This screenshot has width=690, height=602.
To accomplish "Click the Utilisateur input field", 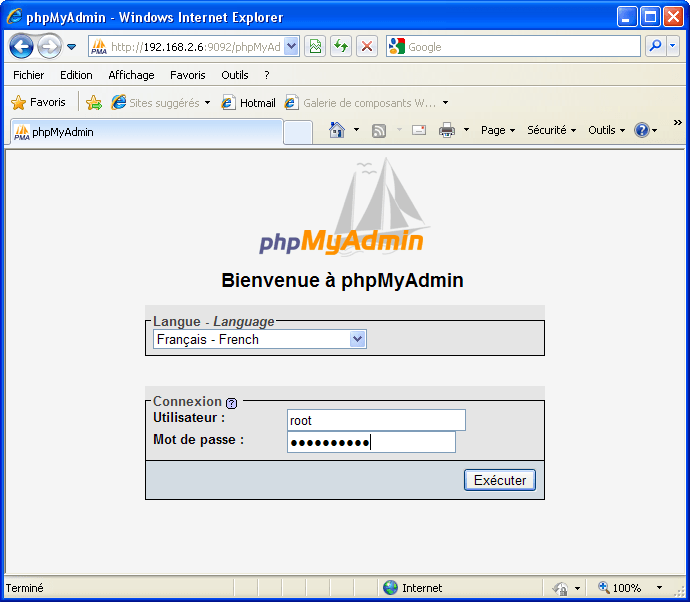I will pyautogui.click(x=376, y=420).
